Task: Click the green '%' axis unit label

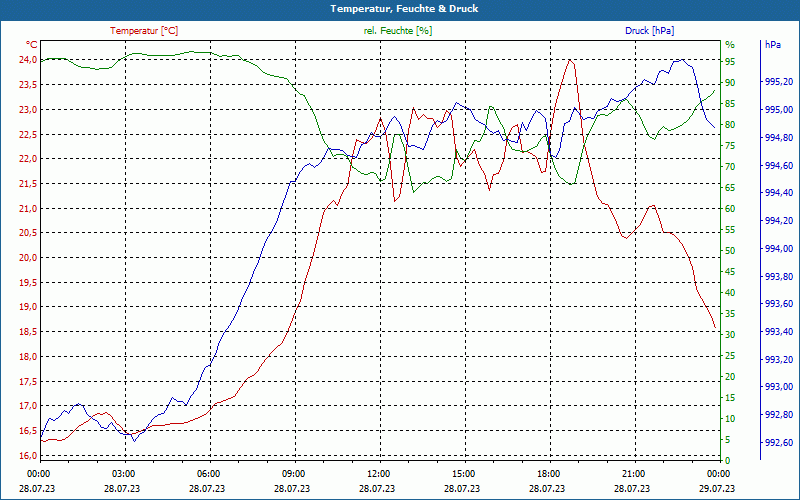Action: [x=730, y=45]
